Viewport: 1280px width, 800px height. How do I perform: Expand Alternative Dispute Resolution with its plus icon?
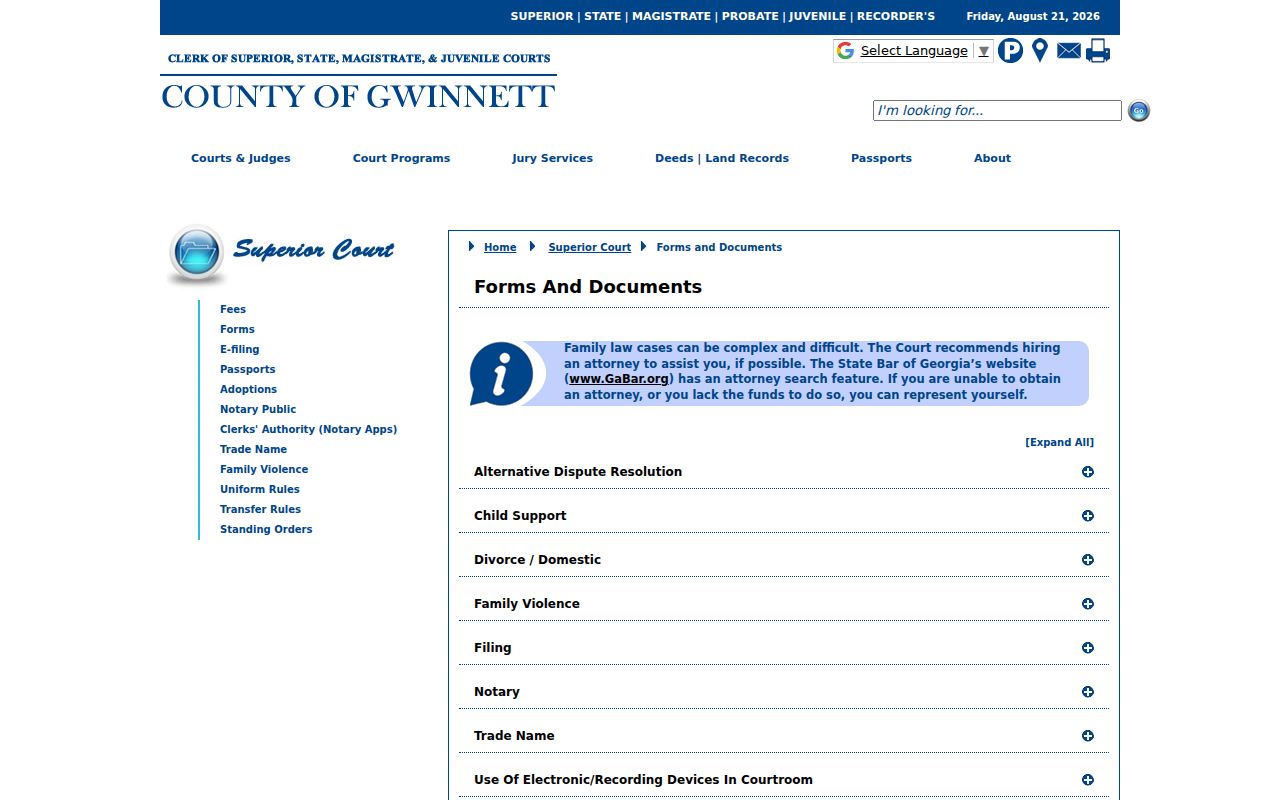click(x=1088, y=472)
